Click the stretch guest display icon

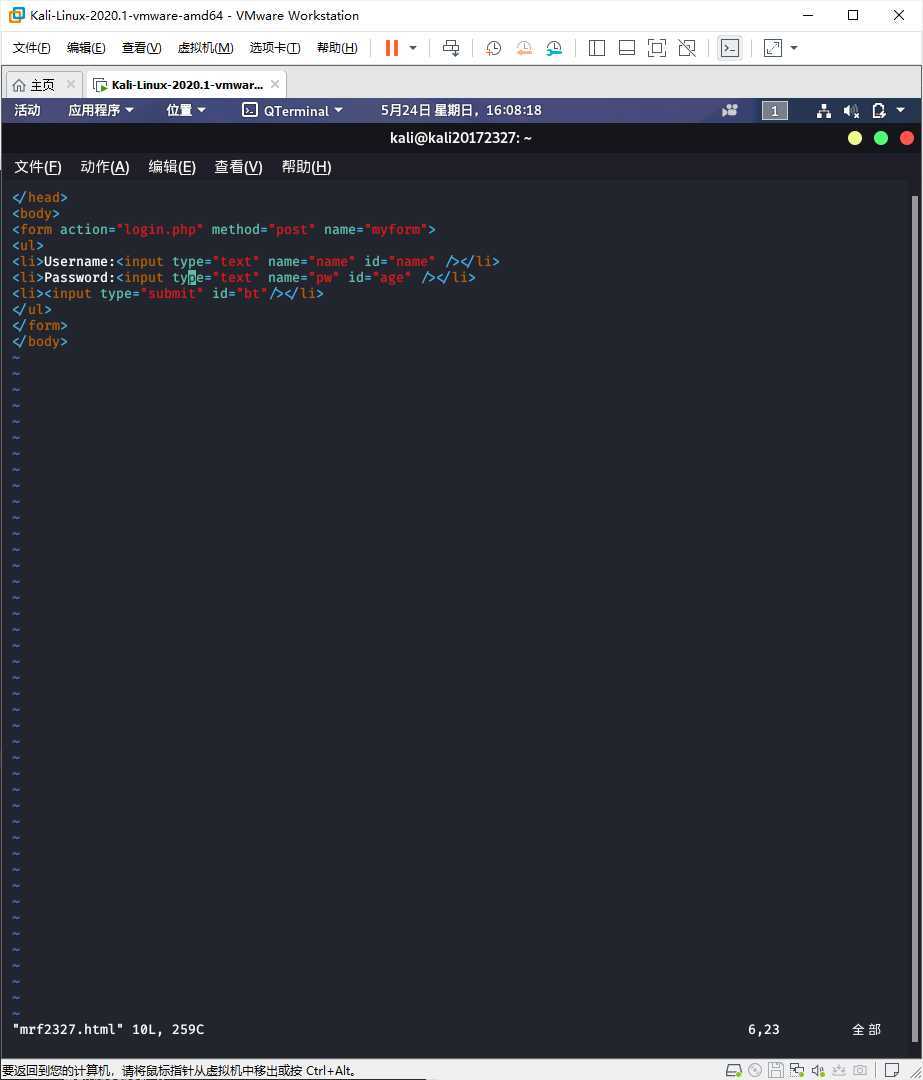(x=773, y=48)
